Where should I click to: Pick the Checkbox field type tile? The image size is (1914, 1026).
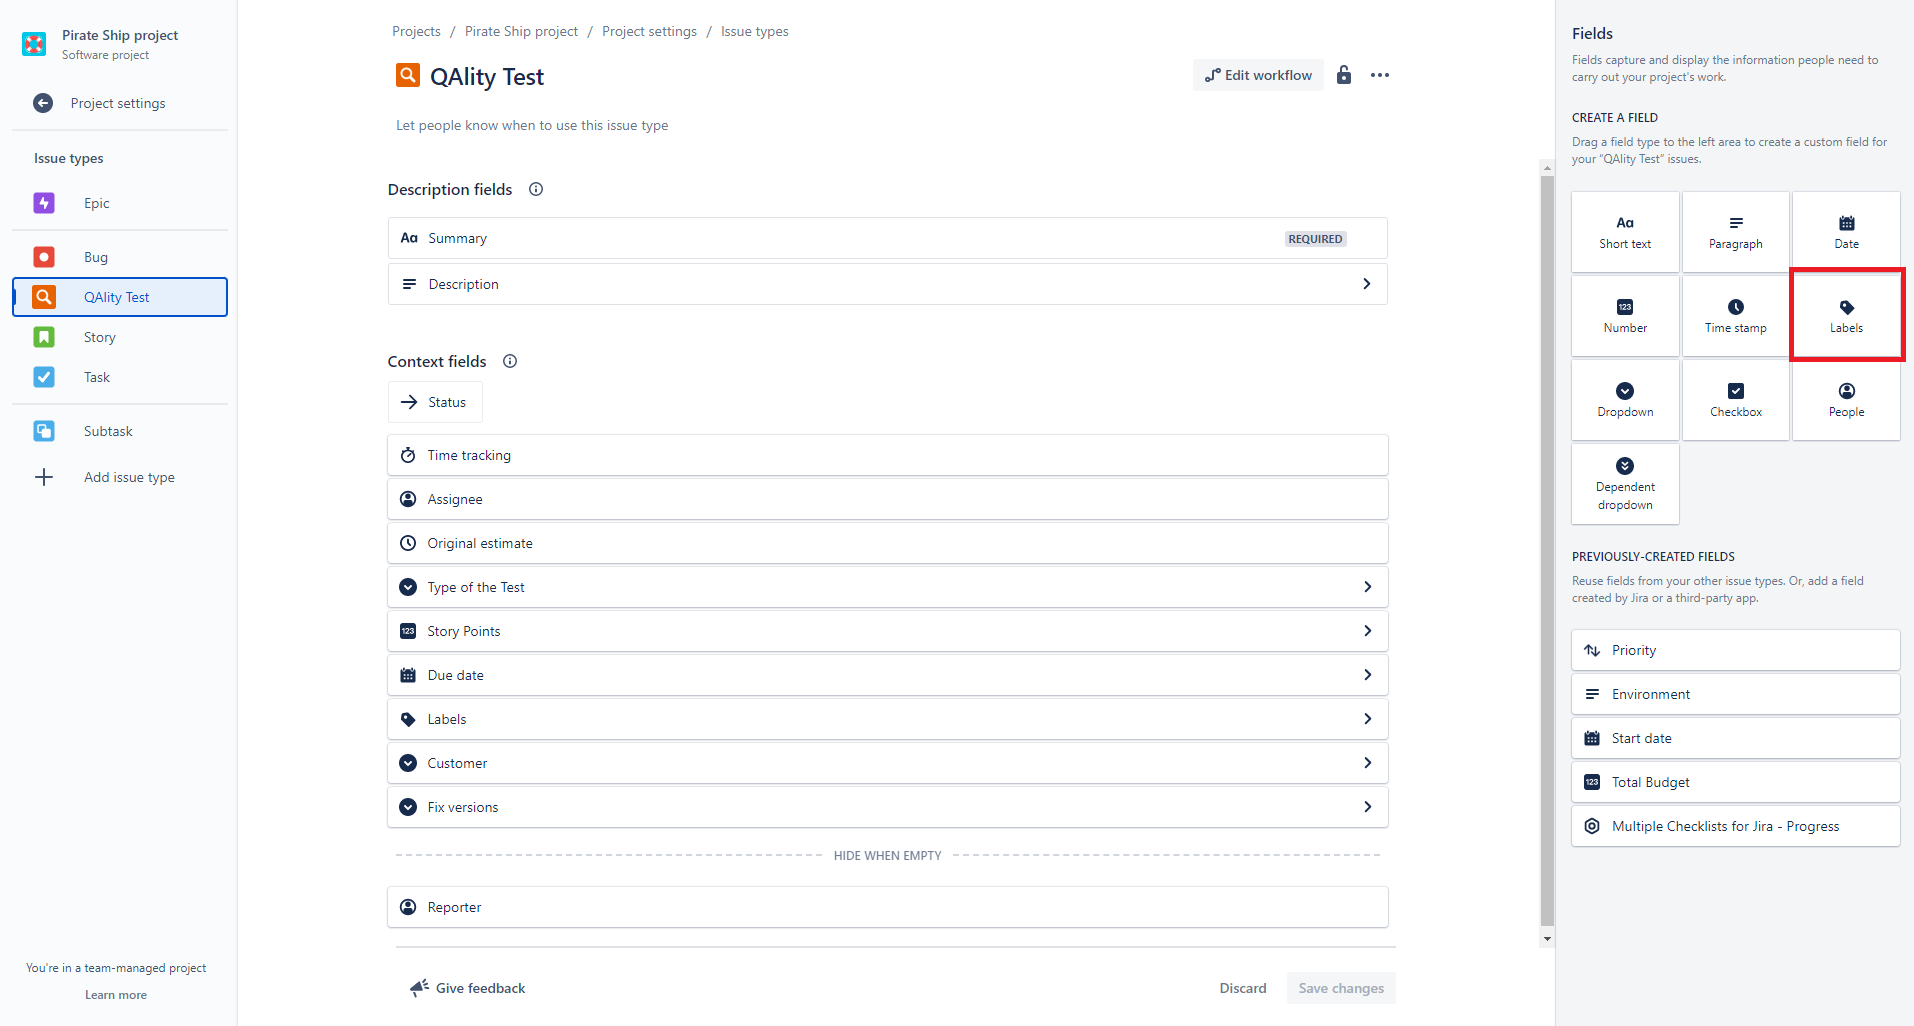[x=1735, y=400]
